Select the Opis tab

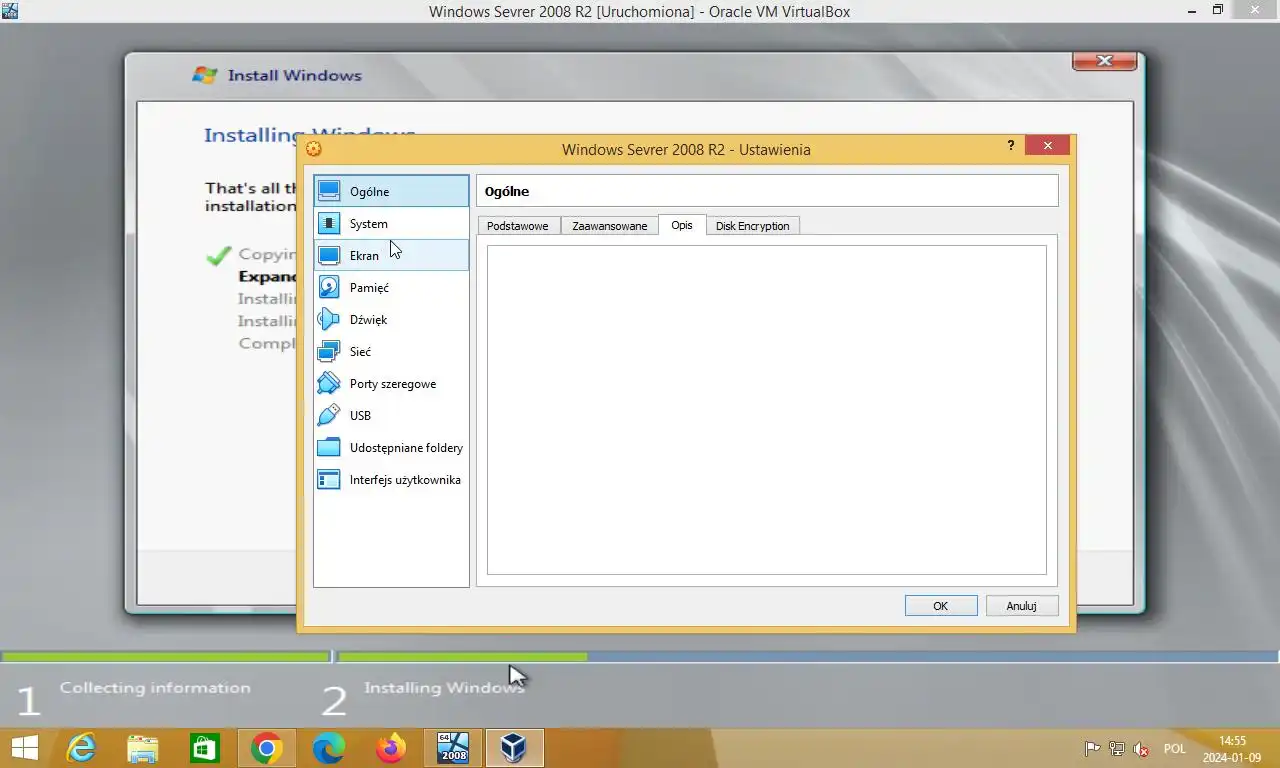(x=682, y=225)
